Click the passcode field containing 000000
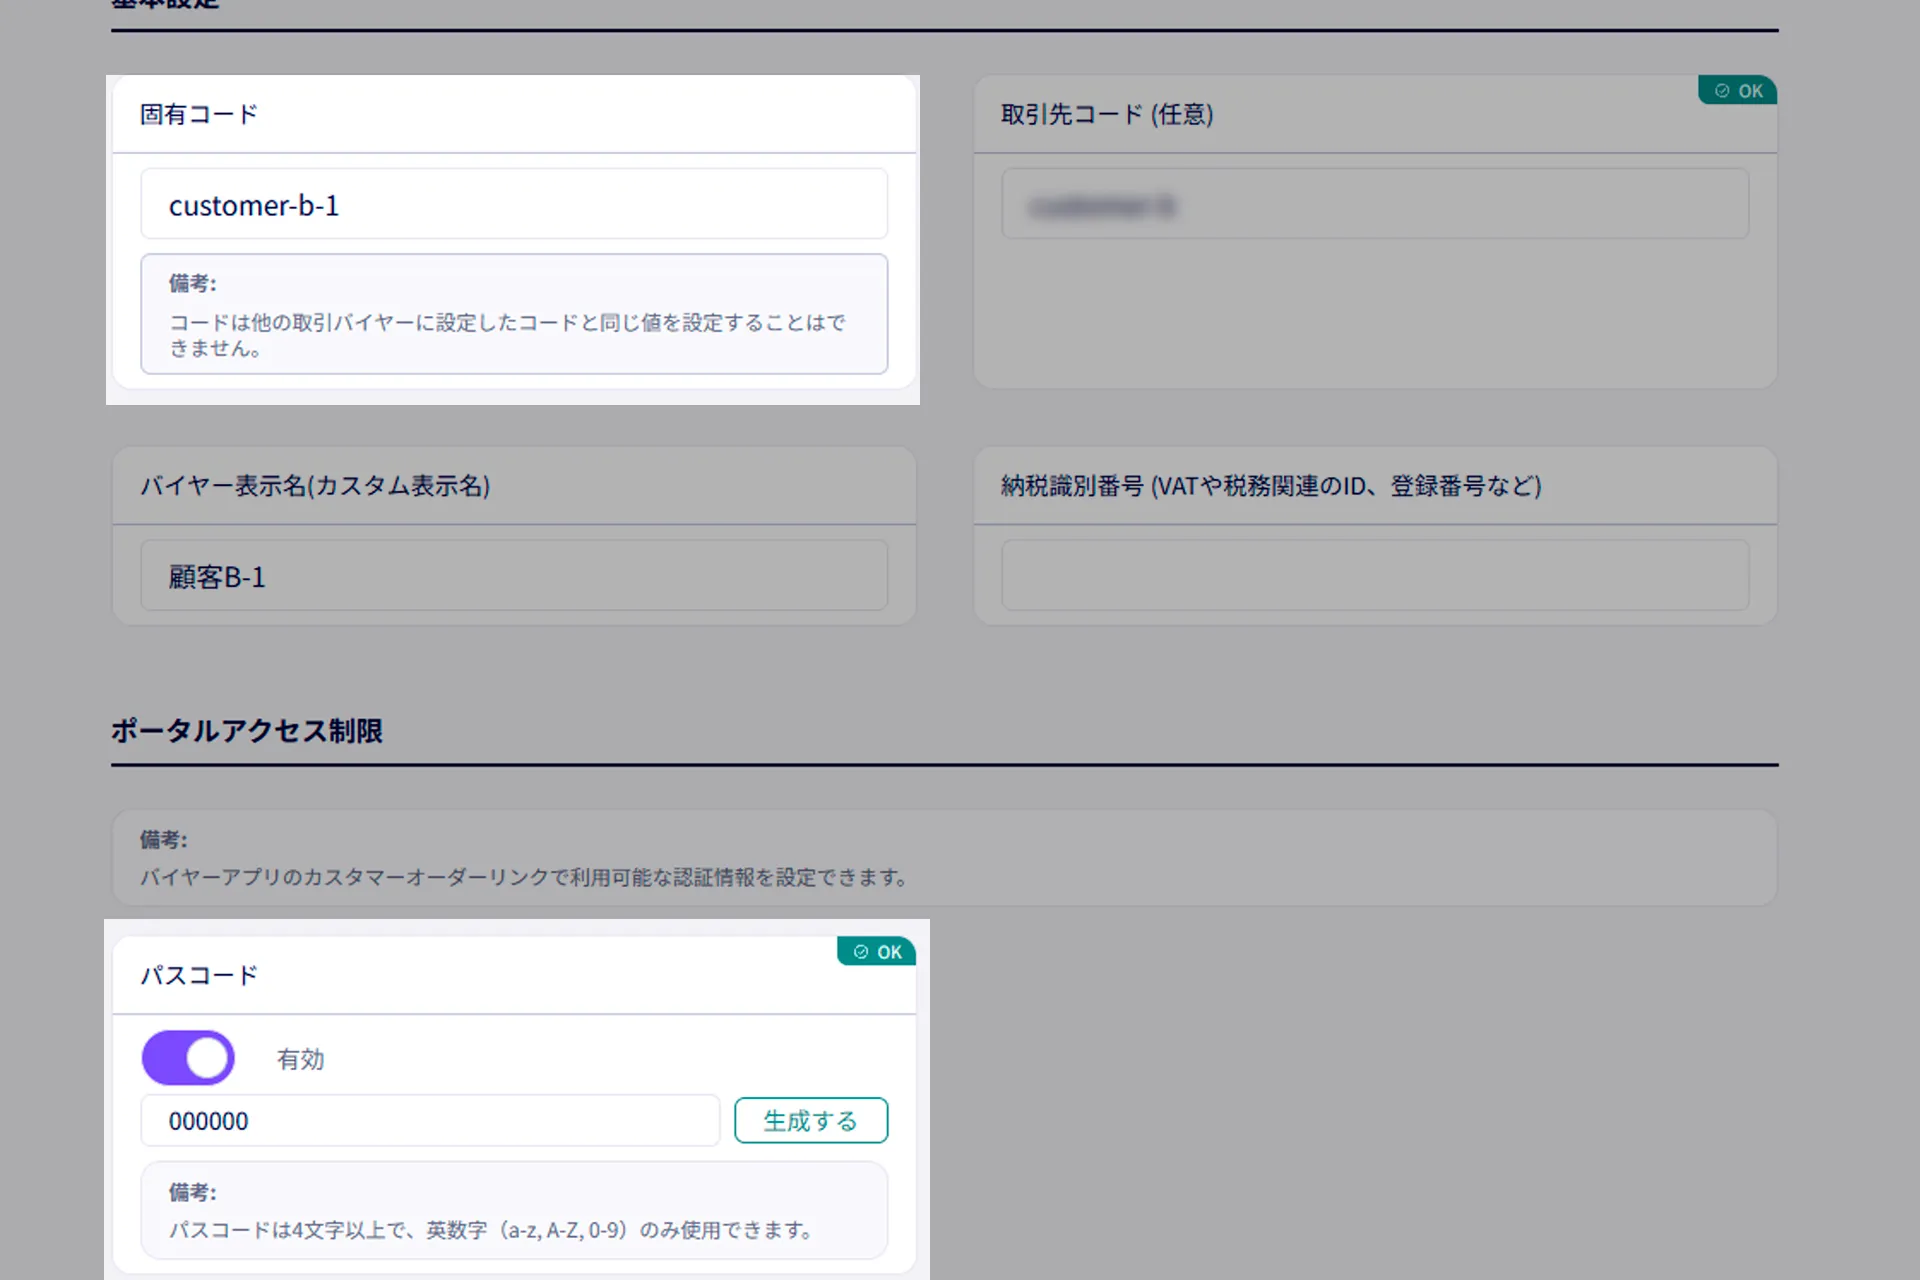This screenshot has width=1920, height=1280. tap(430, 1120)
